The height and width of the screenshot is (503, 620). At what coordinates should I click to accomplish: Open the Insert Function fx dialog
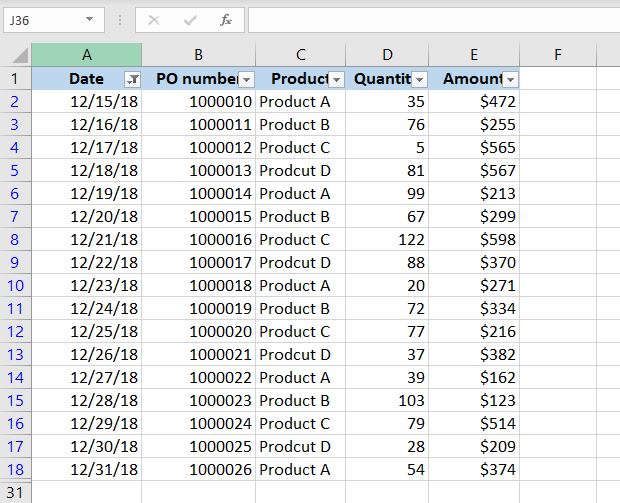click(226, 20)
